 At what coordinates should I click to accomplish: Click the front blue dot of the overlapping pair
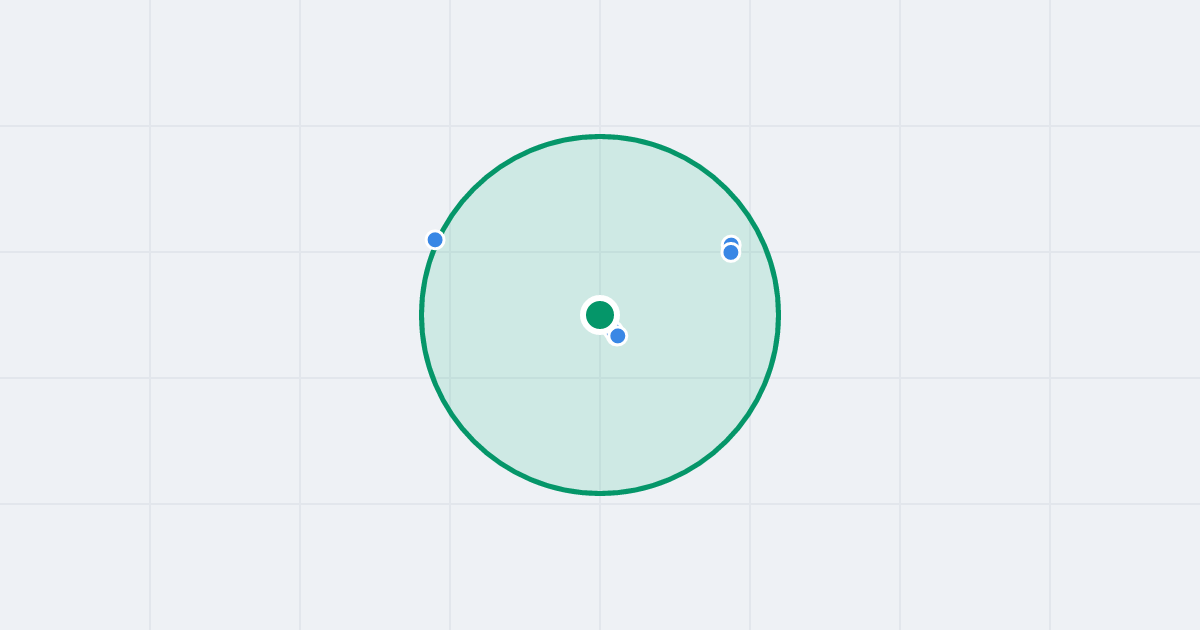point(731,253)
